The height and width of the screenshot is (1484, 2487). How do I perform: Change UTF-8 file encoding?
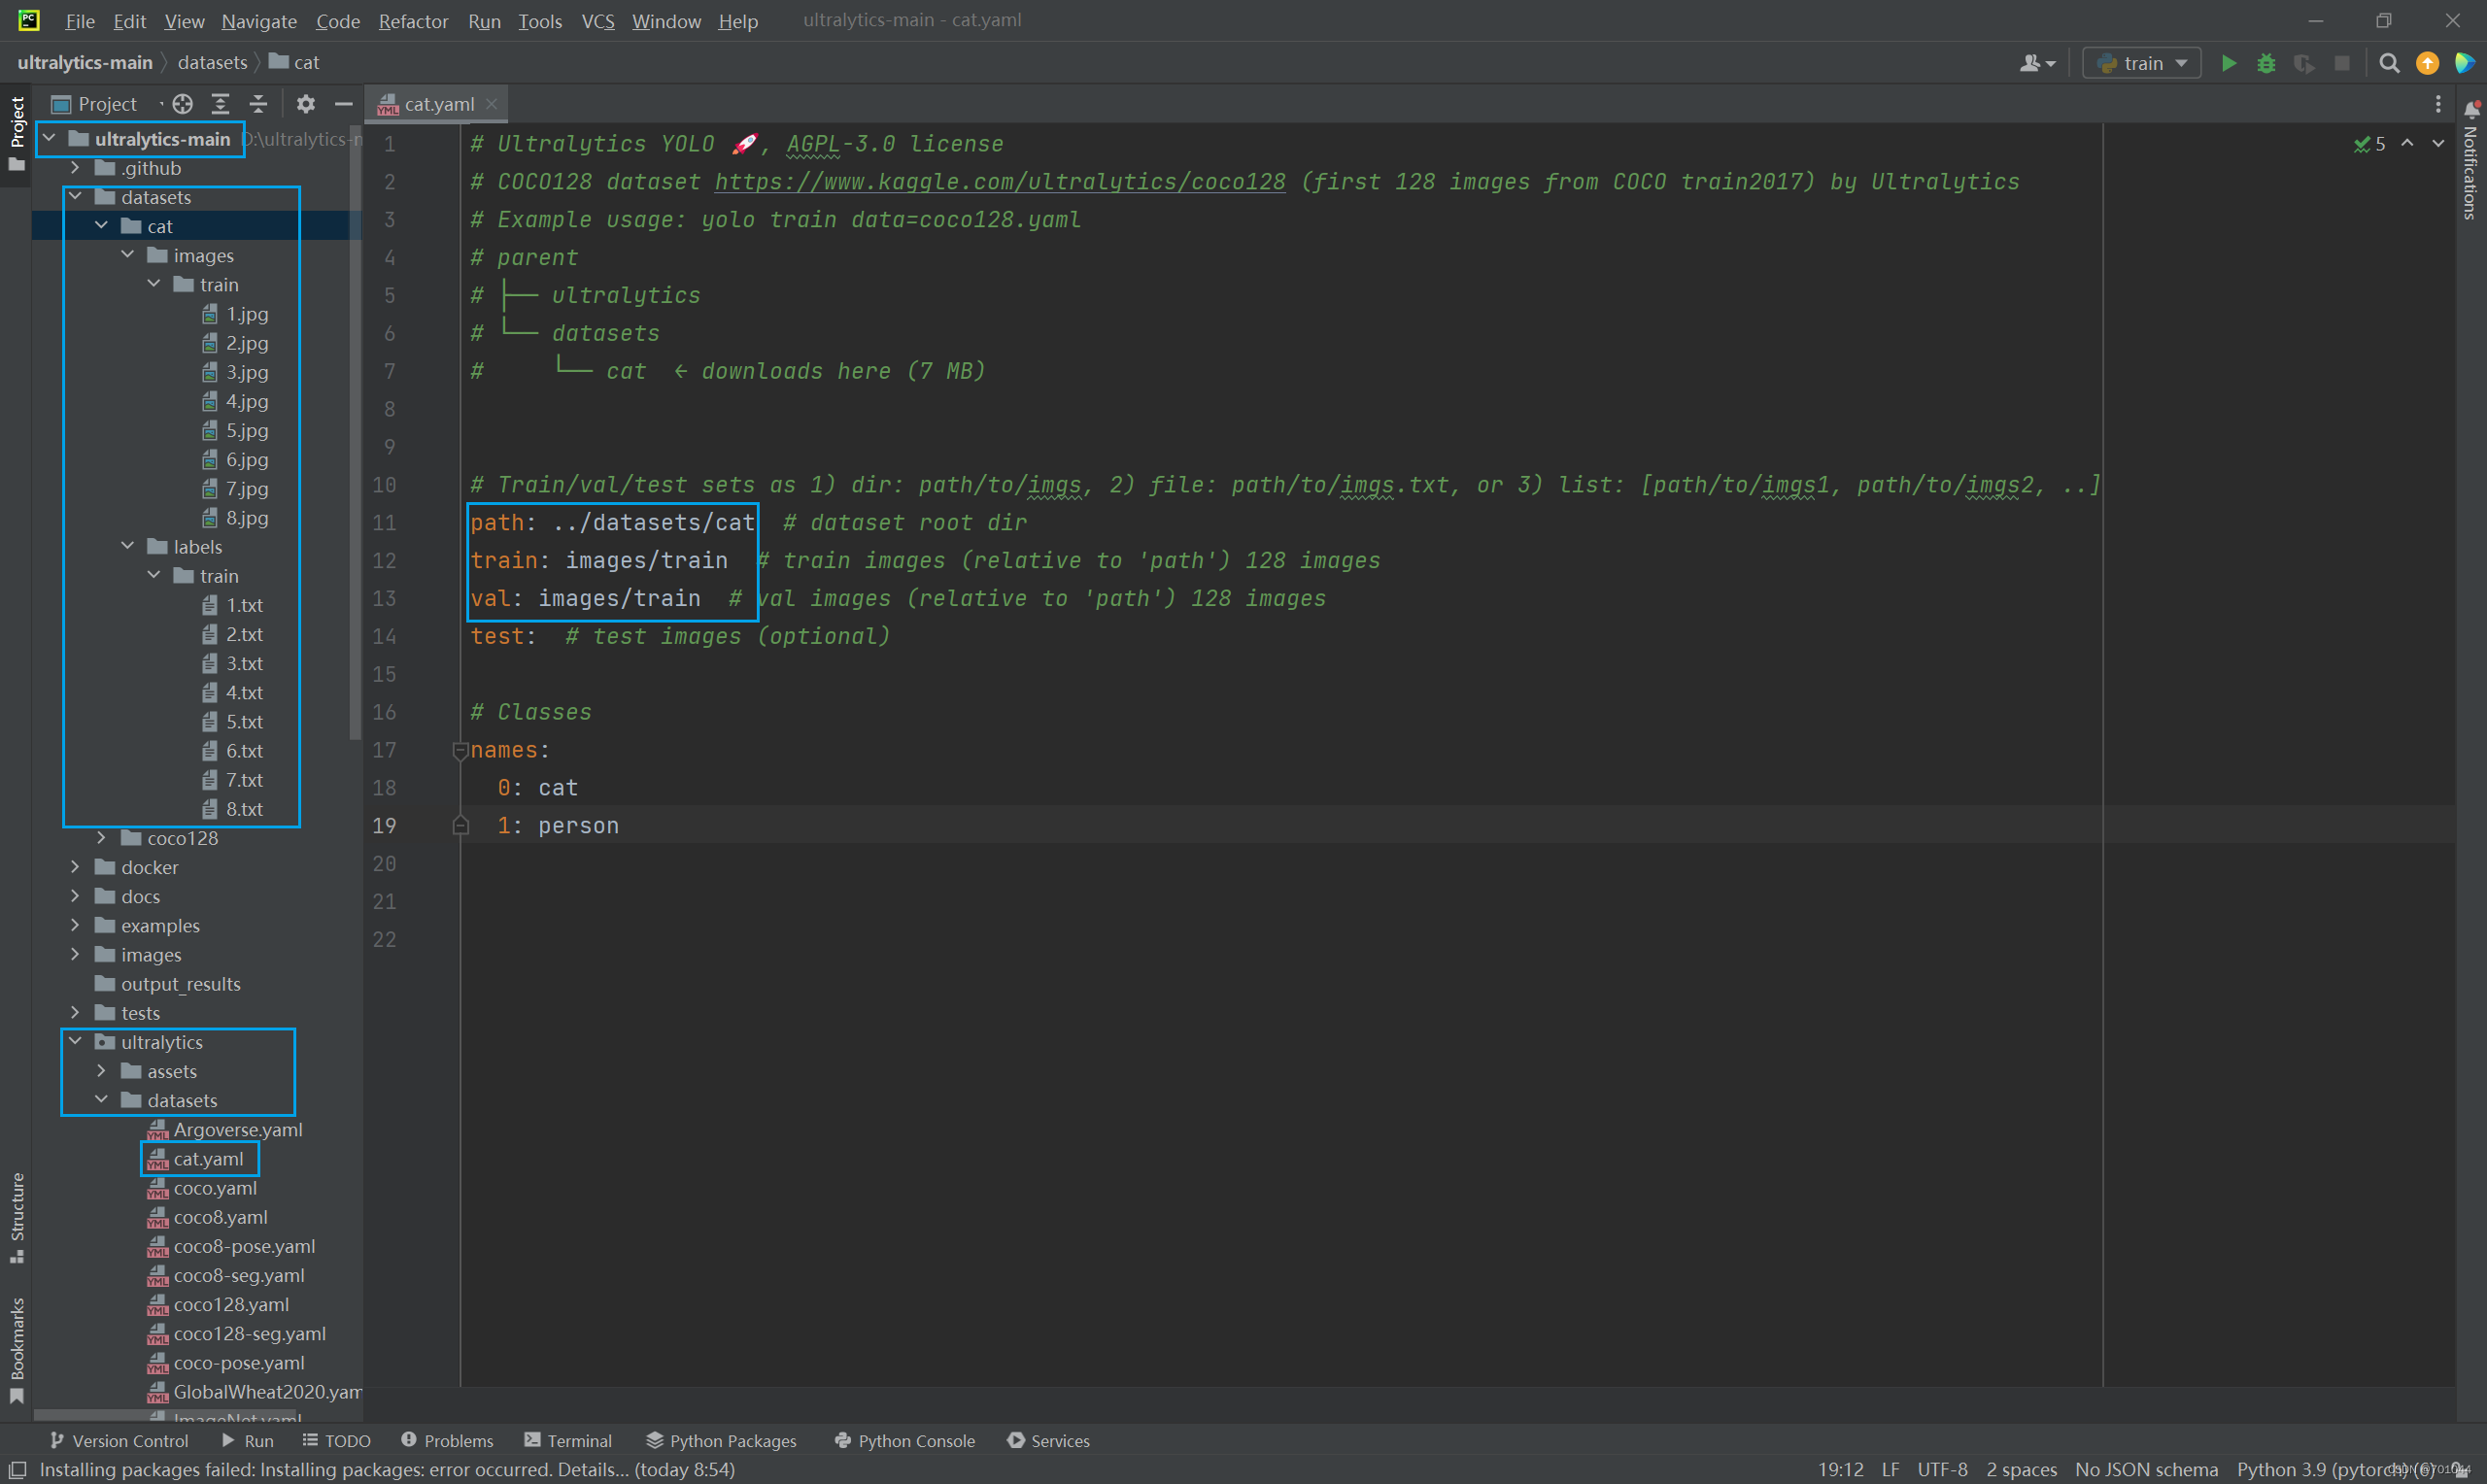pyautogui.click(x=1942, y=1469)
